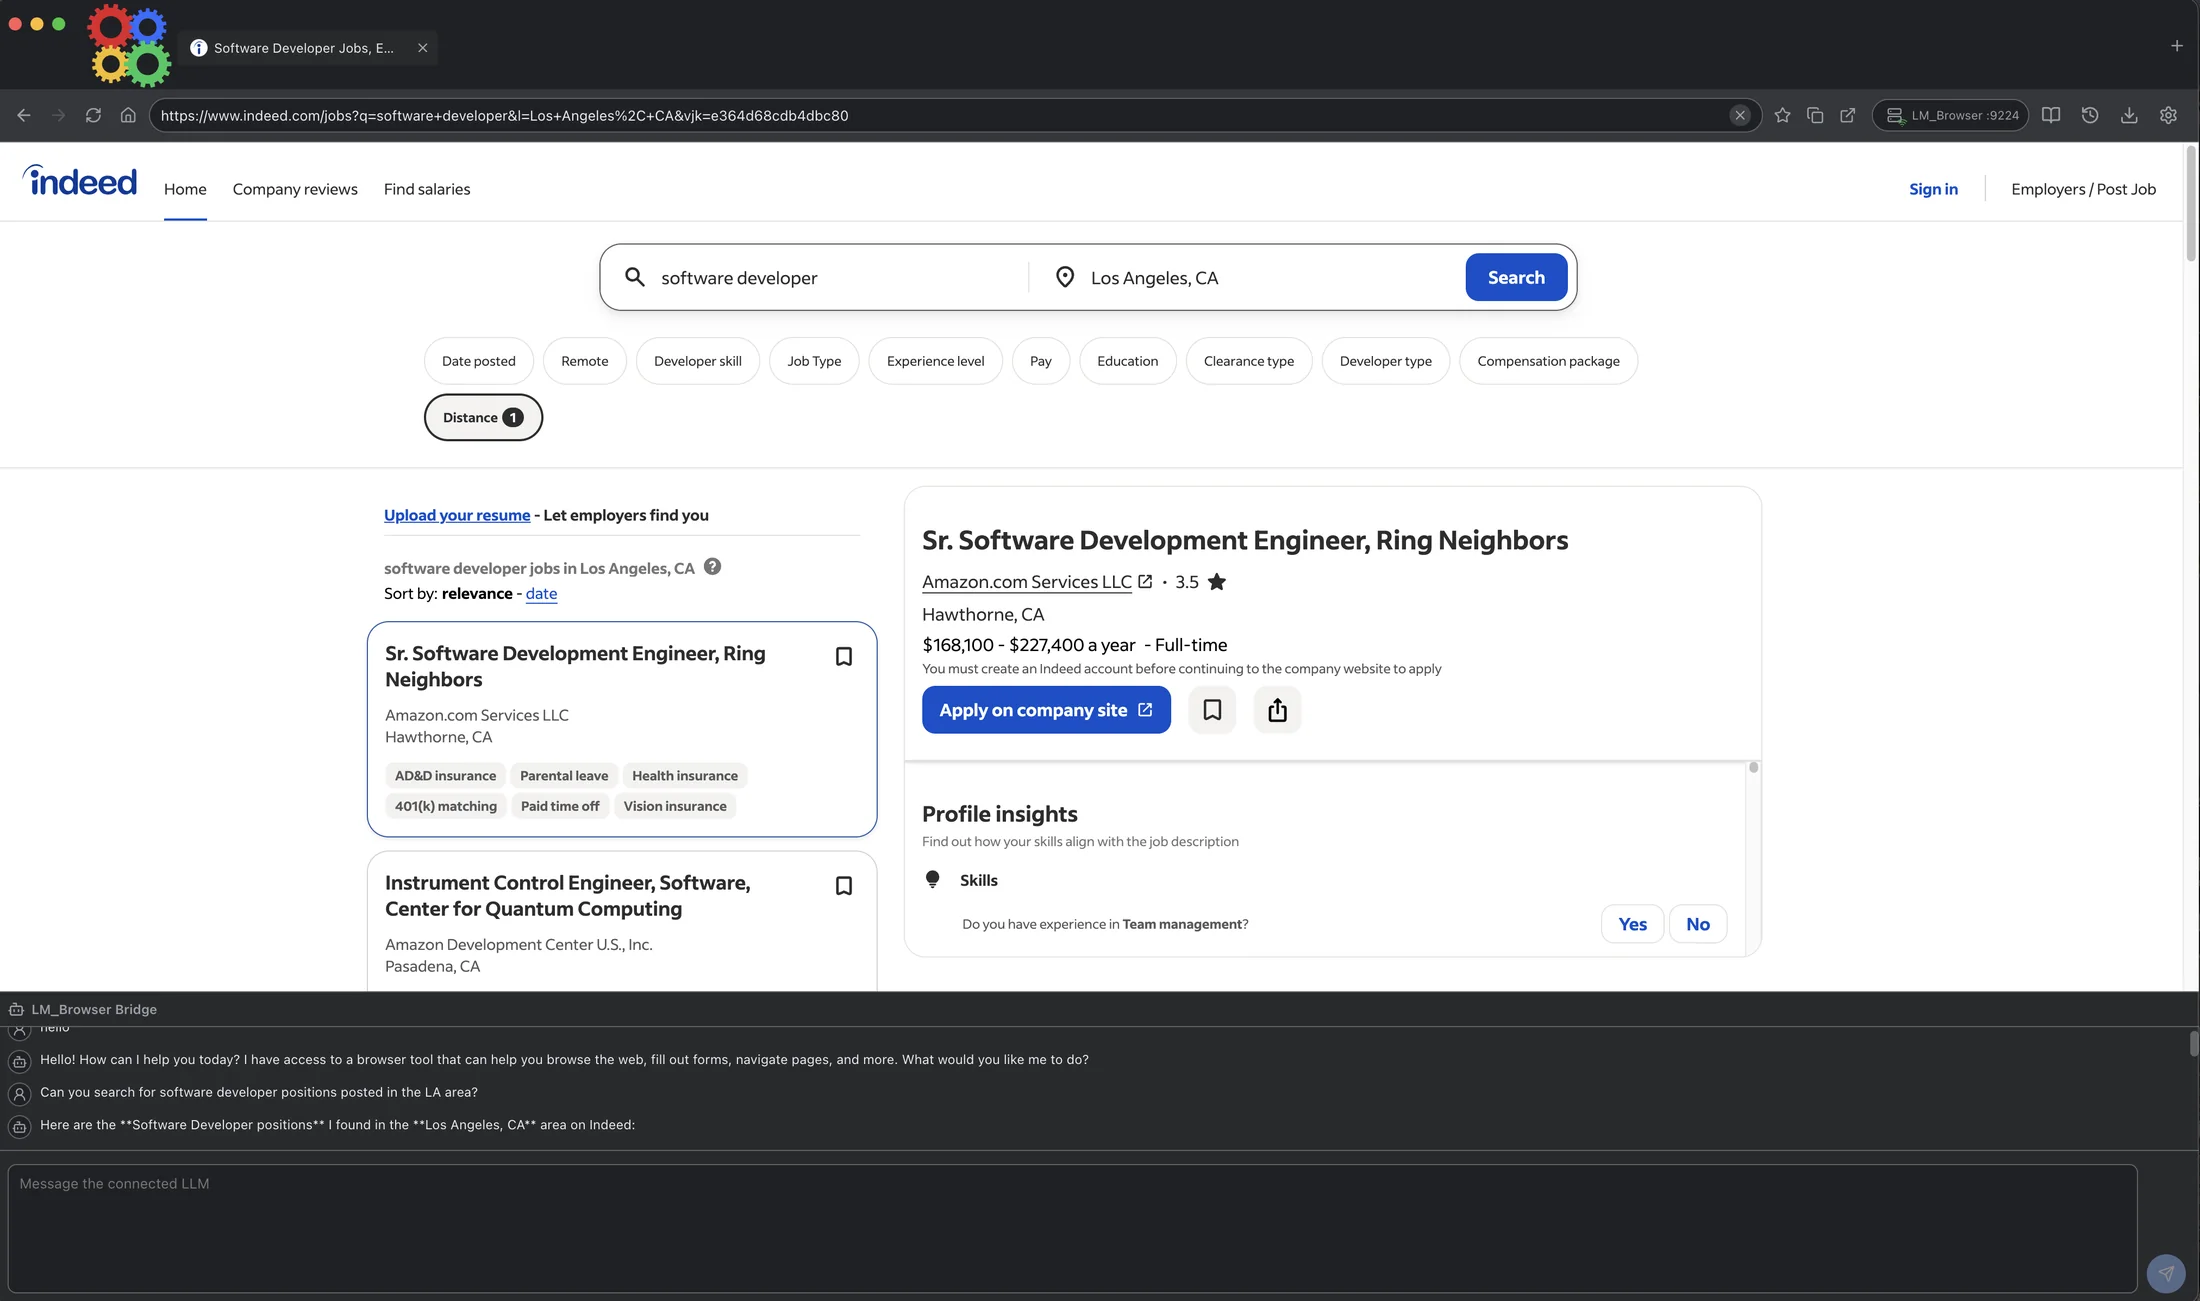
Task: Click the page vertical scrollbar
Action: tap(2190, 204)
